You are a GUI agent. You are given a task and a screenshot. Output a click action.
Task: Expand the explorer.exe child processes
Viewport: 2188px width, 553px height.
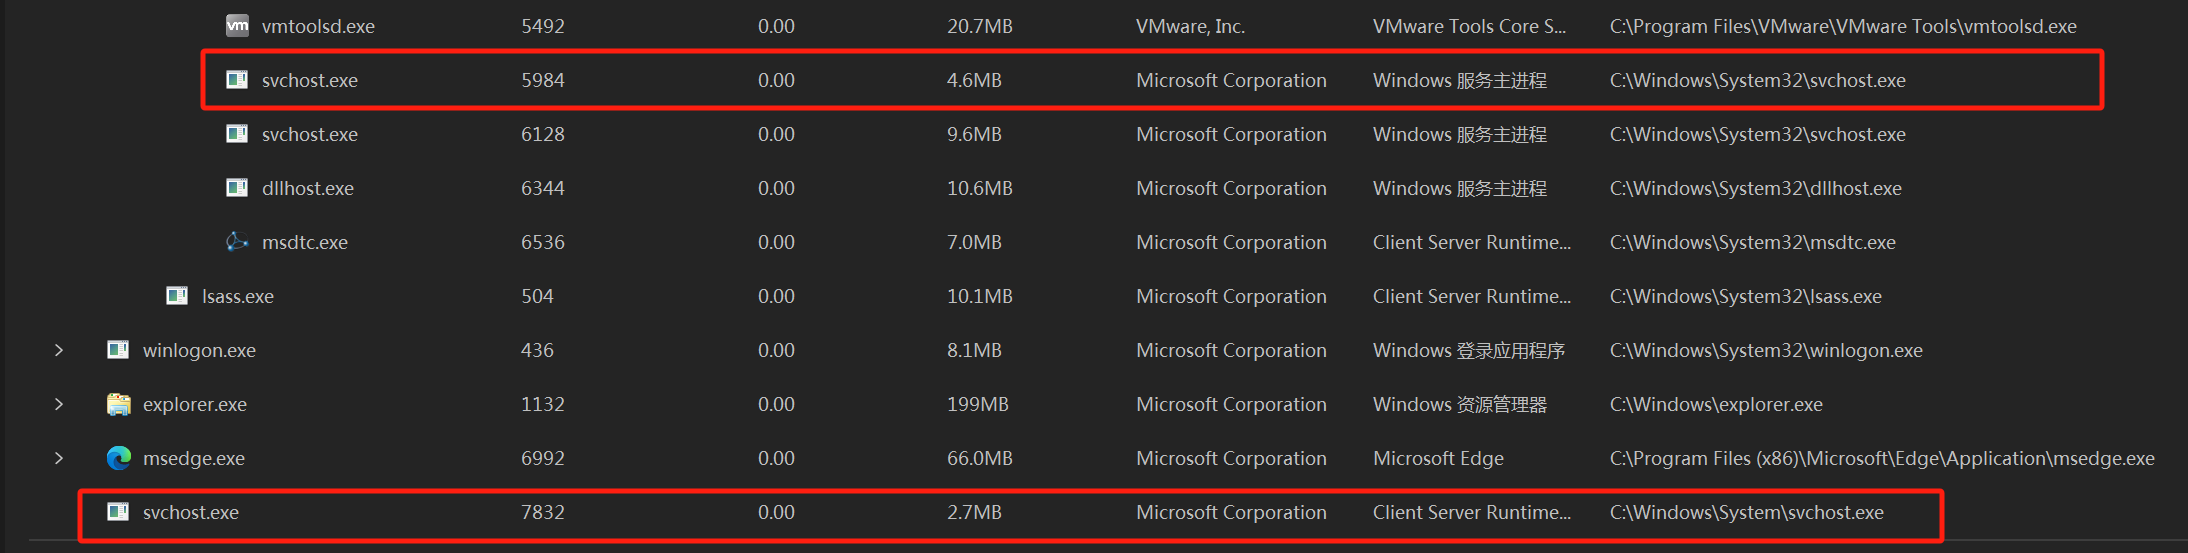coord(59,404)
